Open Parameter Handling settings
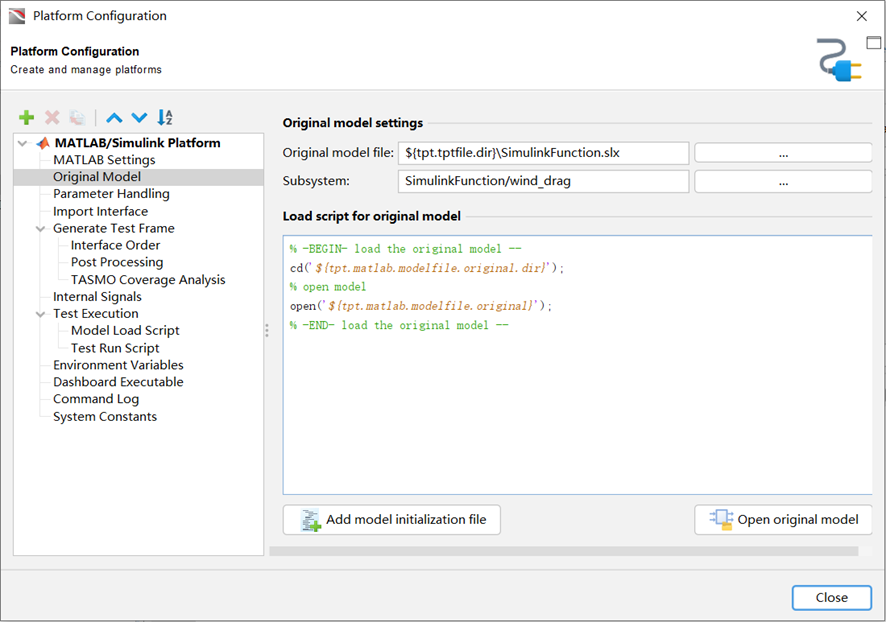886x622 pixels. (111, 194)
